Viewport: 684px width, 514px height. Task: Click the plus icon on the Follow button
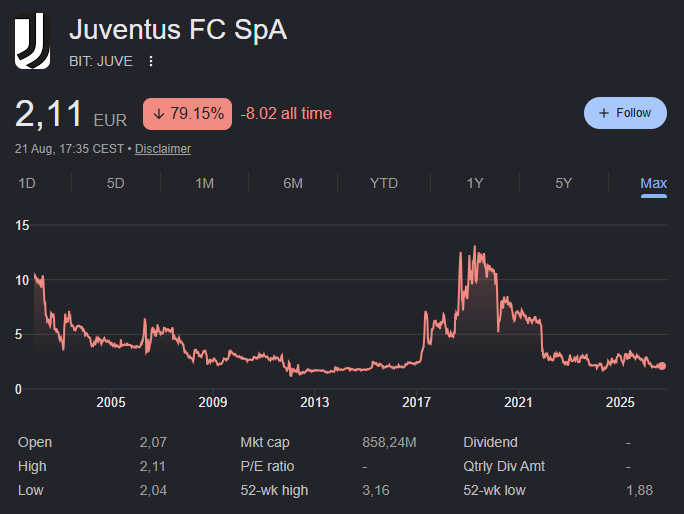(604, 113)
